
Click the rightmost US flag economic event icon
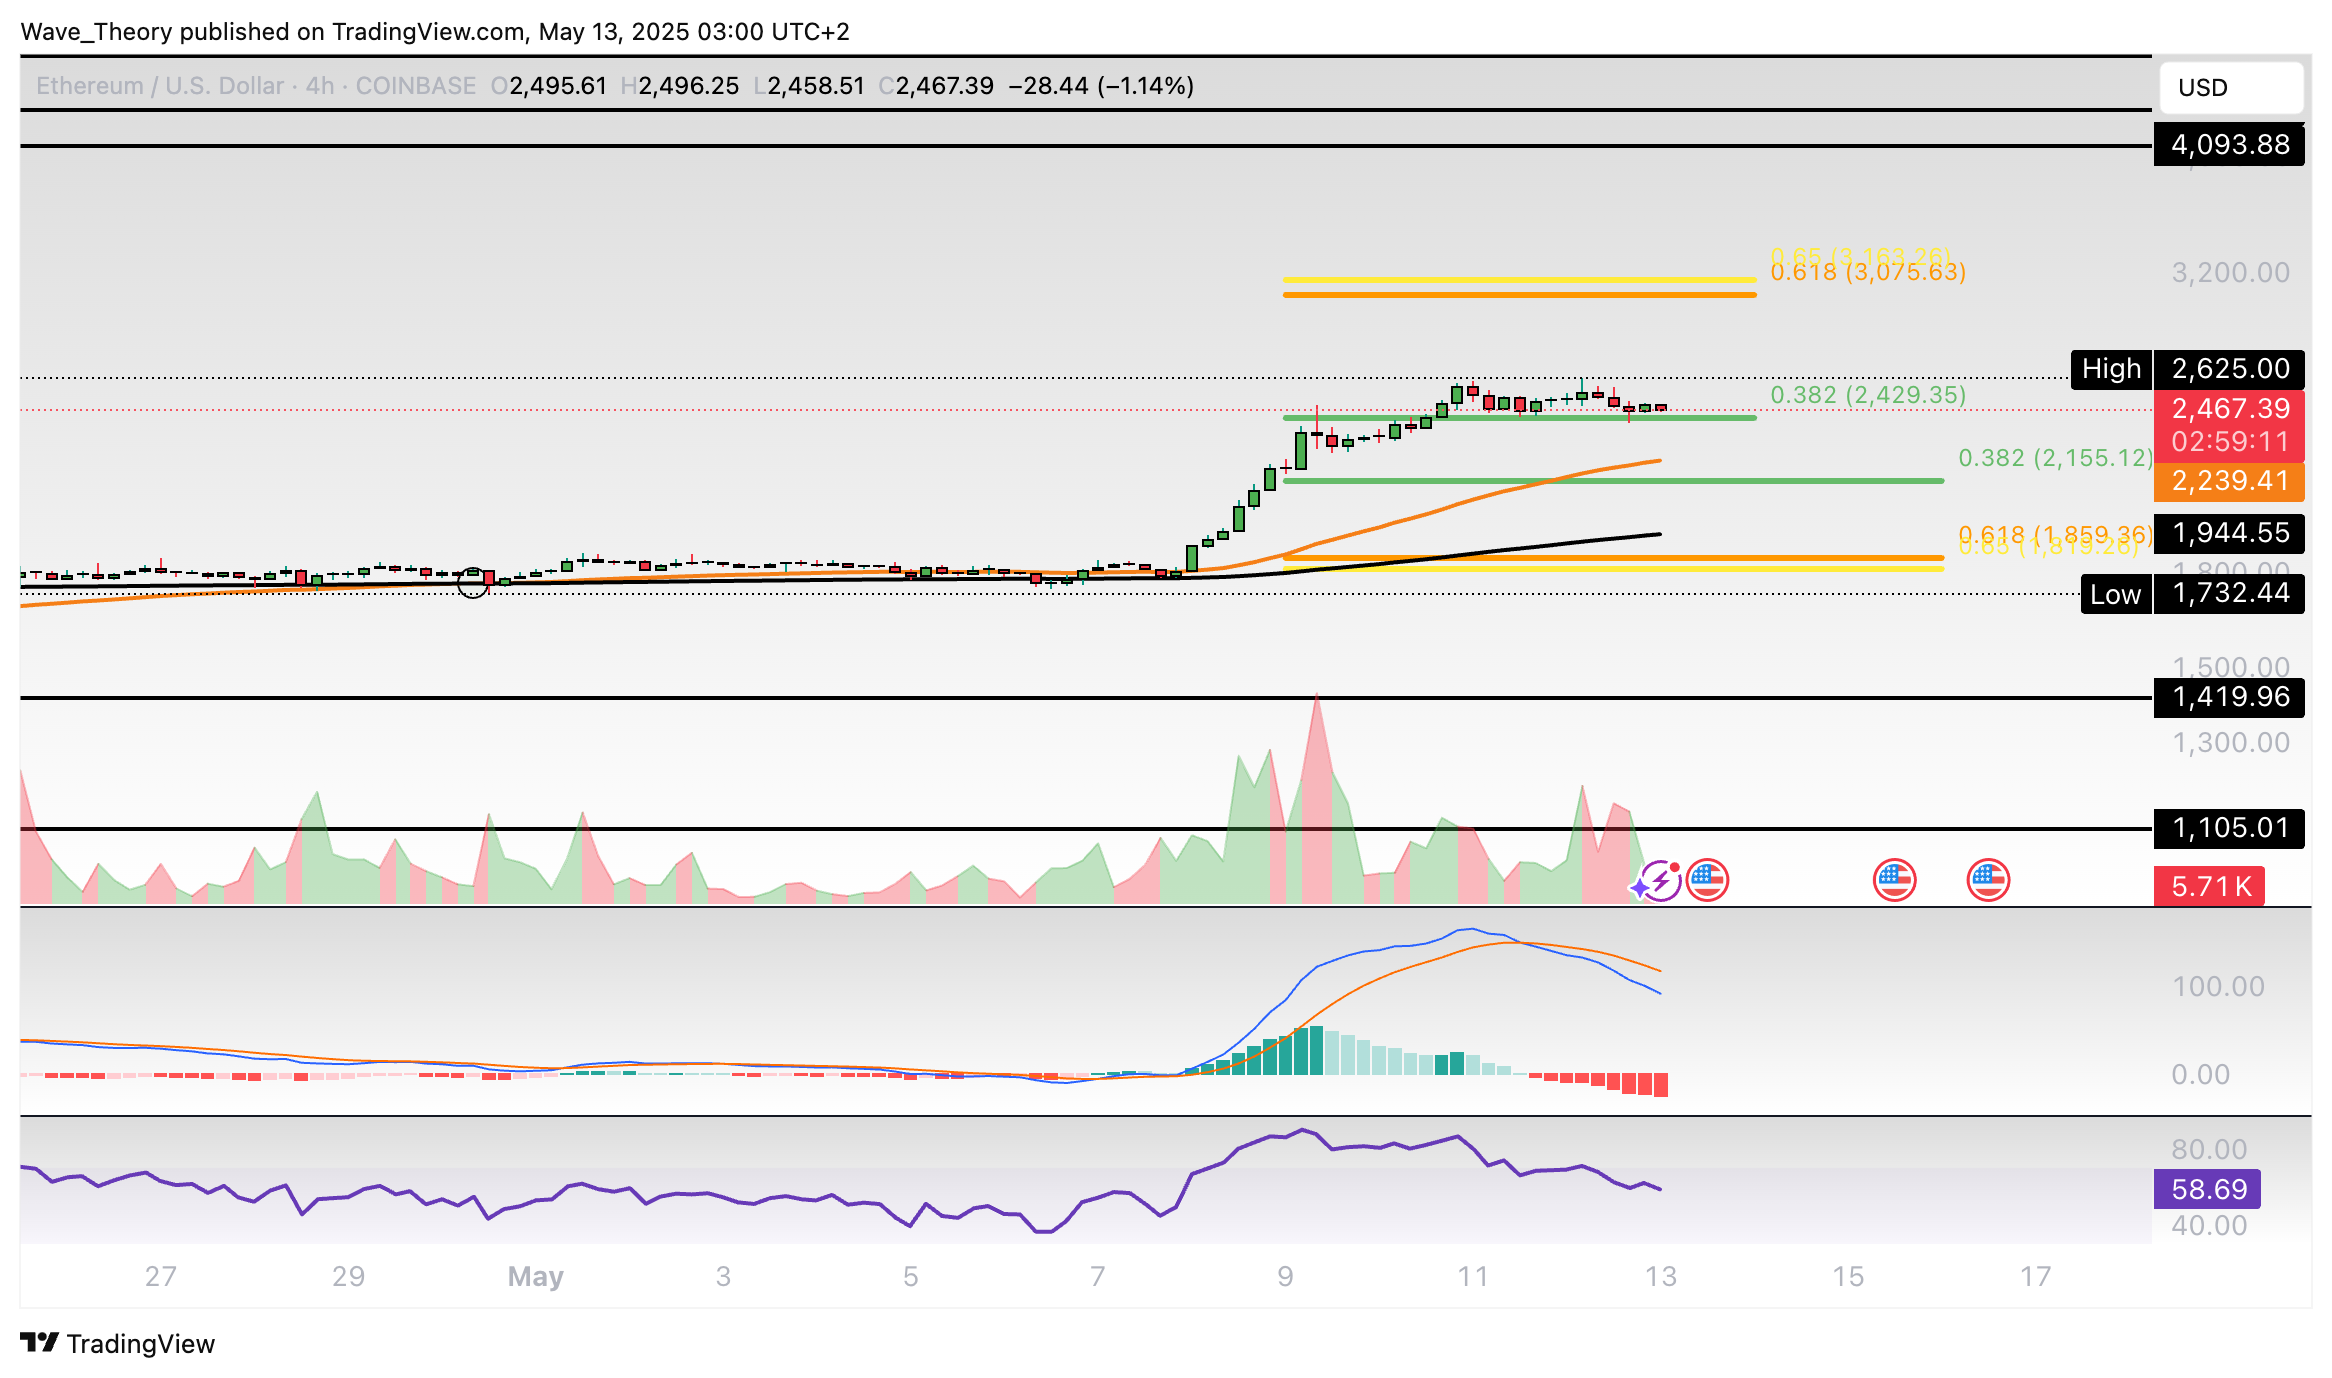[x=1988, y=881]
